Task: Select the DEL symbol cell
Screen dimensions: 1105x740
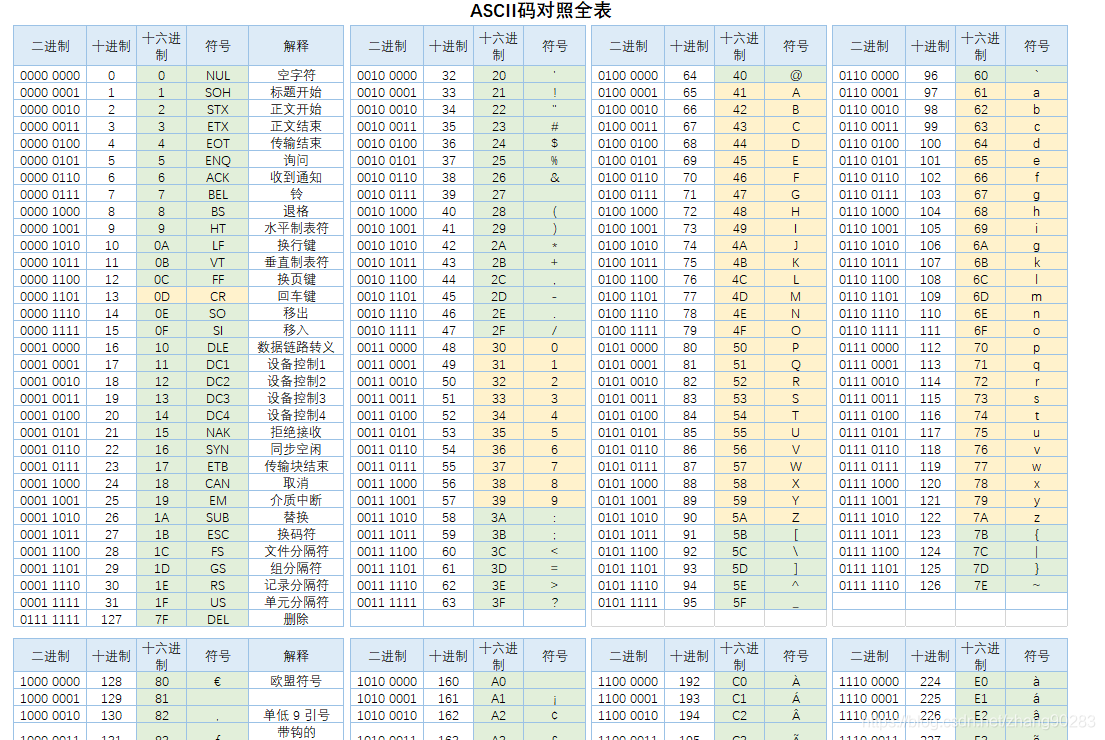Action: [218, 620]
